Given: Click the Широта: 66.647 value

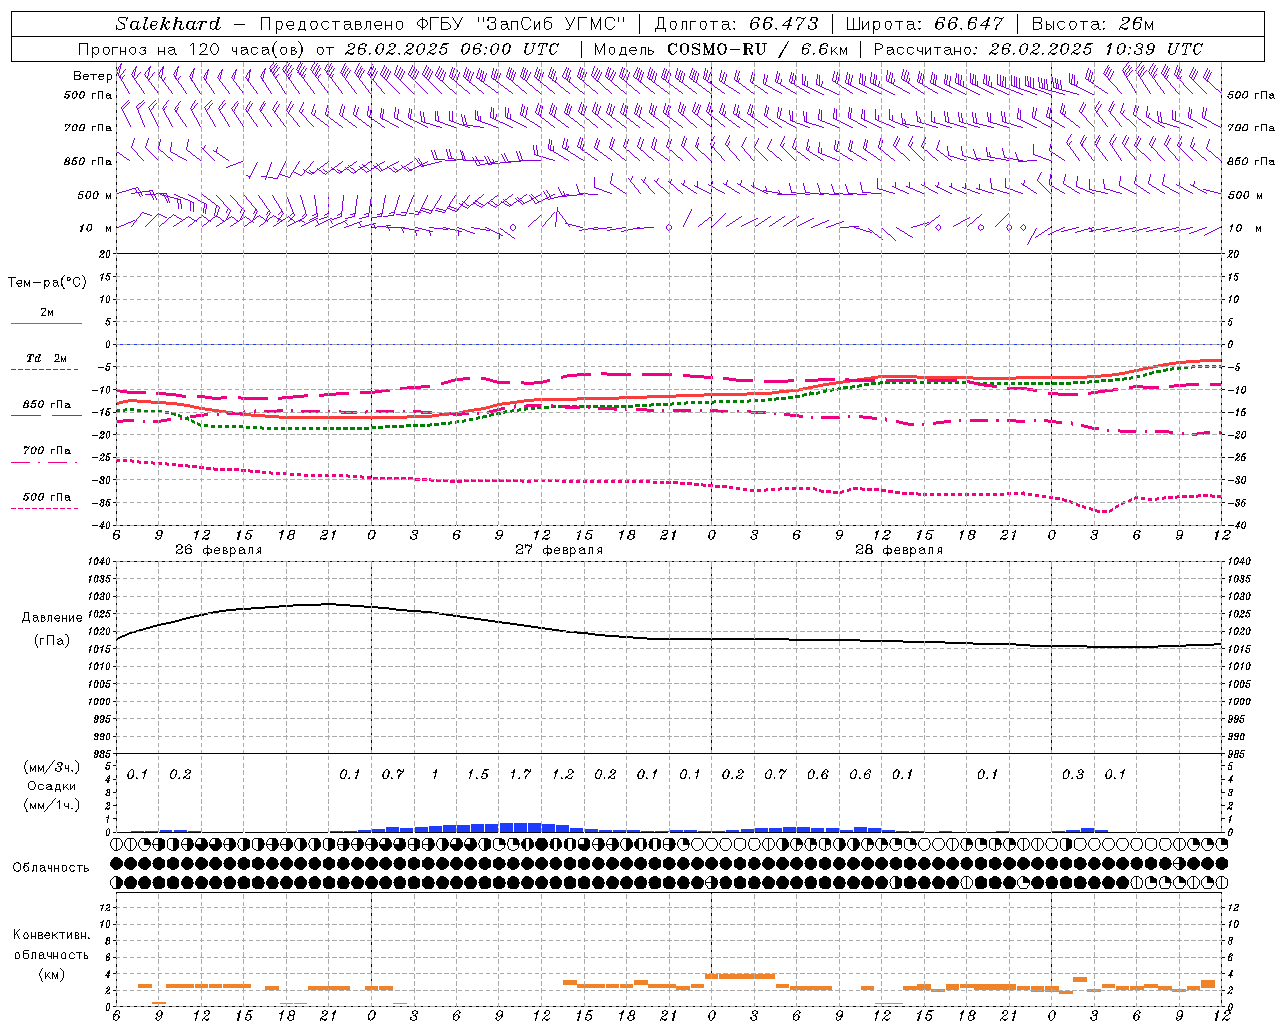Looking at the screenshot, I should point(924,24).
